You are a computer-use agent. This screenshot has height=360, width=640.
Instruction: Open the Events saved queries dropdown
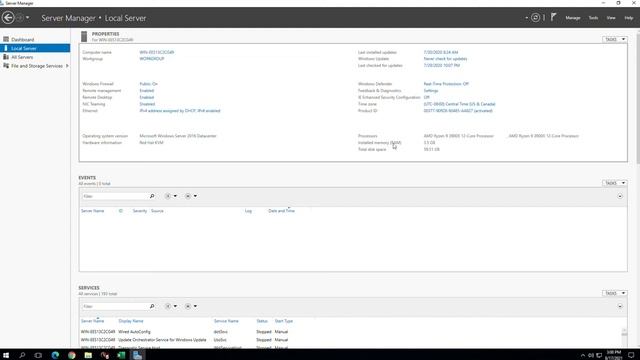tap(191, 196)
